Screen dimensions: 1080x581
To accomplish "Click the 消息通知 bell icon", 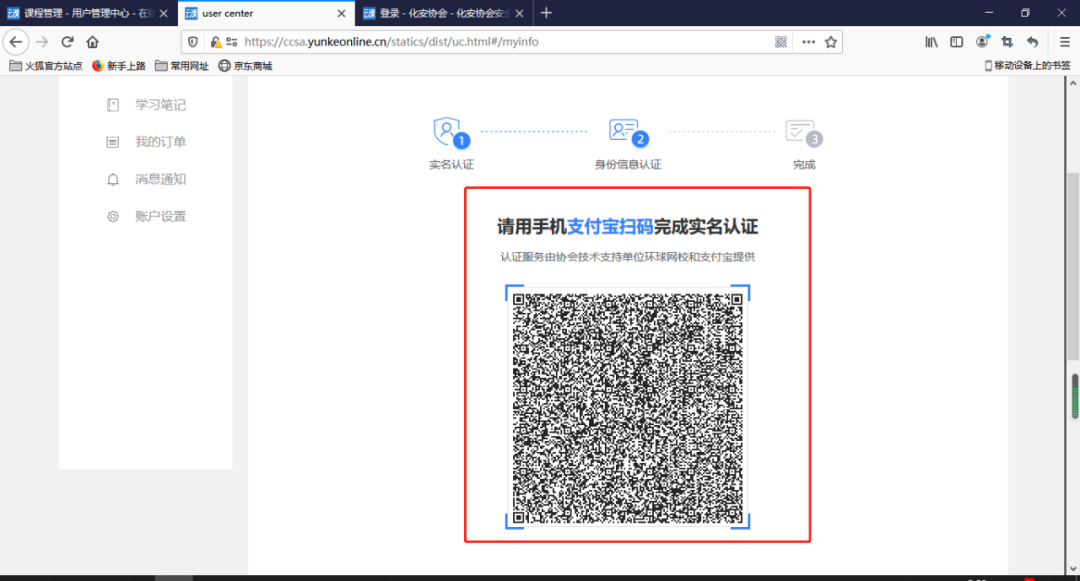I will pos(113,179).
